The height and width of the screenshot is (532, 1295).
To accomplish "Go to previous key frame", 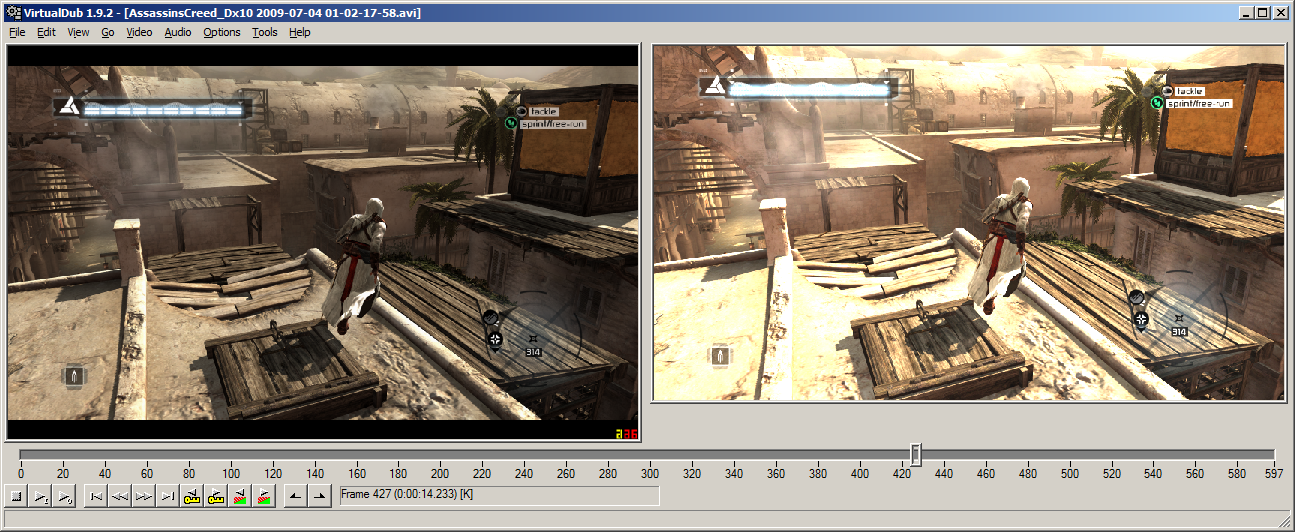I will pos(192,496).
